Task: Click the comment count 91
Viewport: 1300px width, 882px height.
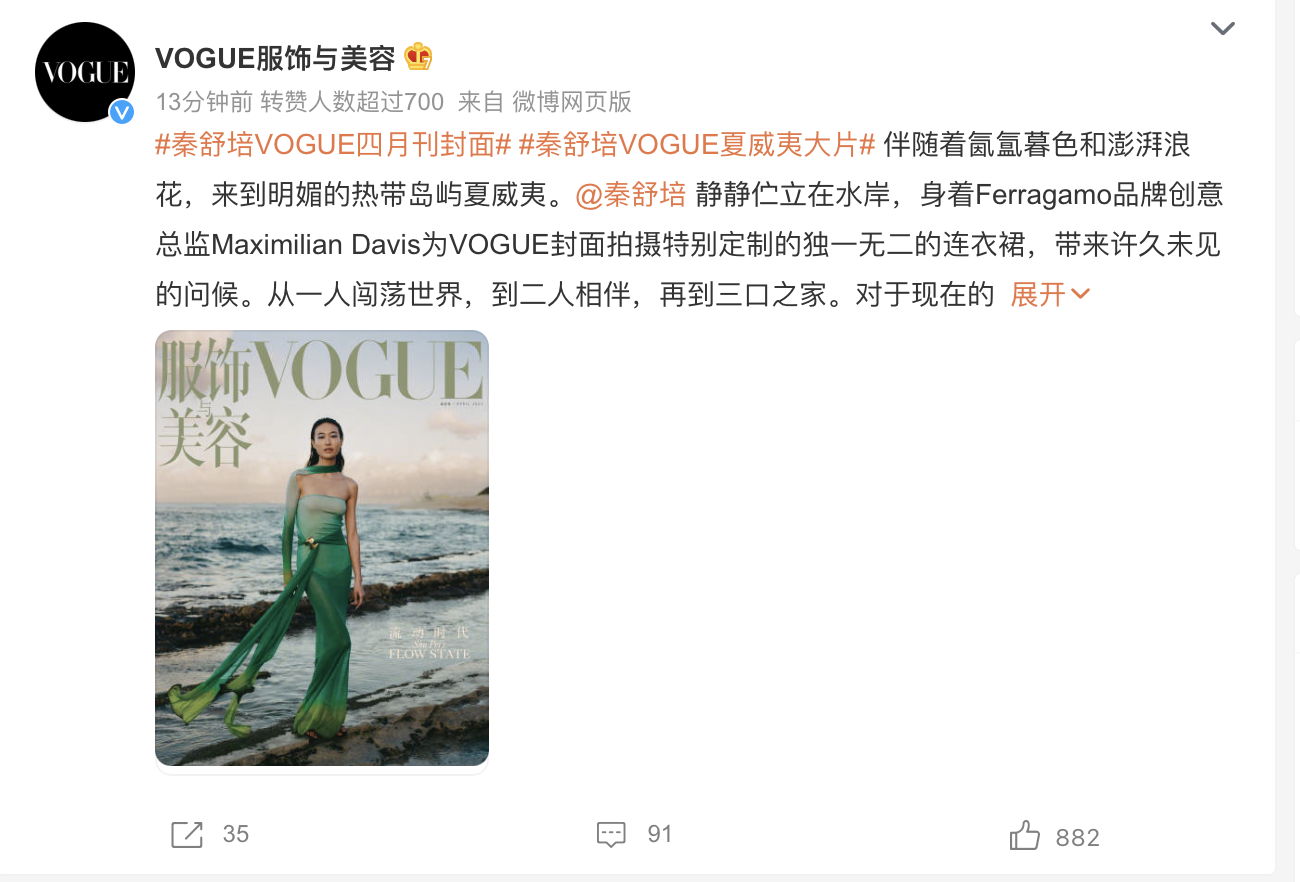Action: (660, 834)
